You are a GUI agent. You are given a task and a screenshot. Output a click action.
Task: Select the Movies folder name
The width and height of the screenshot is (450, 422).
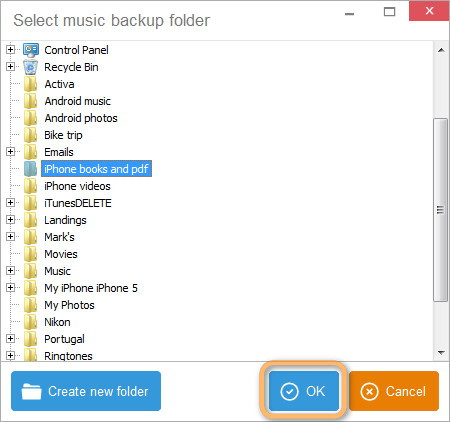tap(61, 254)
